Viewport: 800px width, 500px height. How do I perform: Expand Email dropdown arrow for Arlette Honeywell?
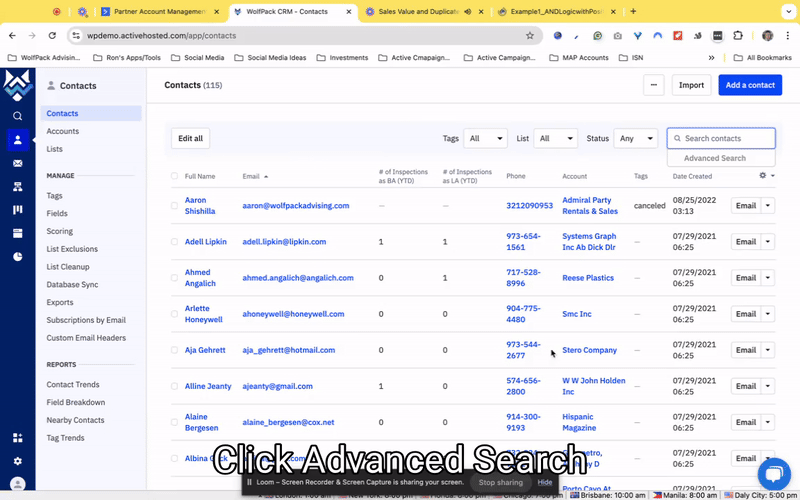tap(768, 314)
